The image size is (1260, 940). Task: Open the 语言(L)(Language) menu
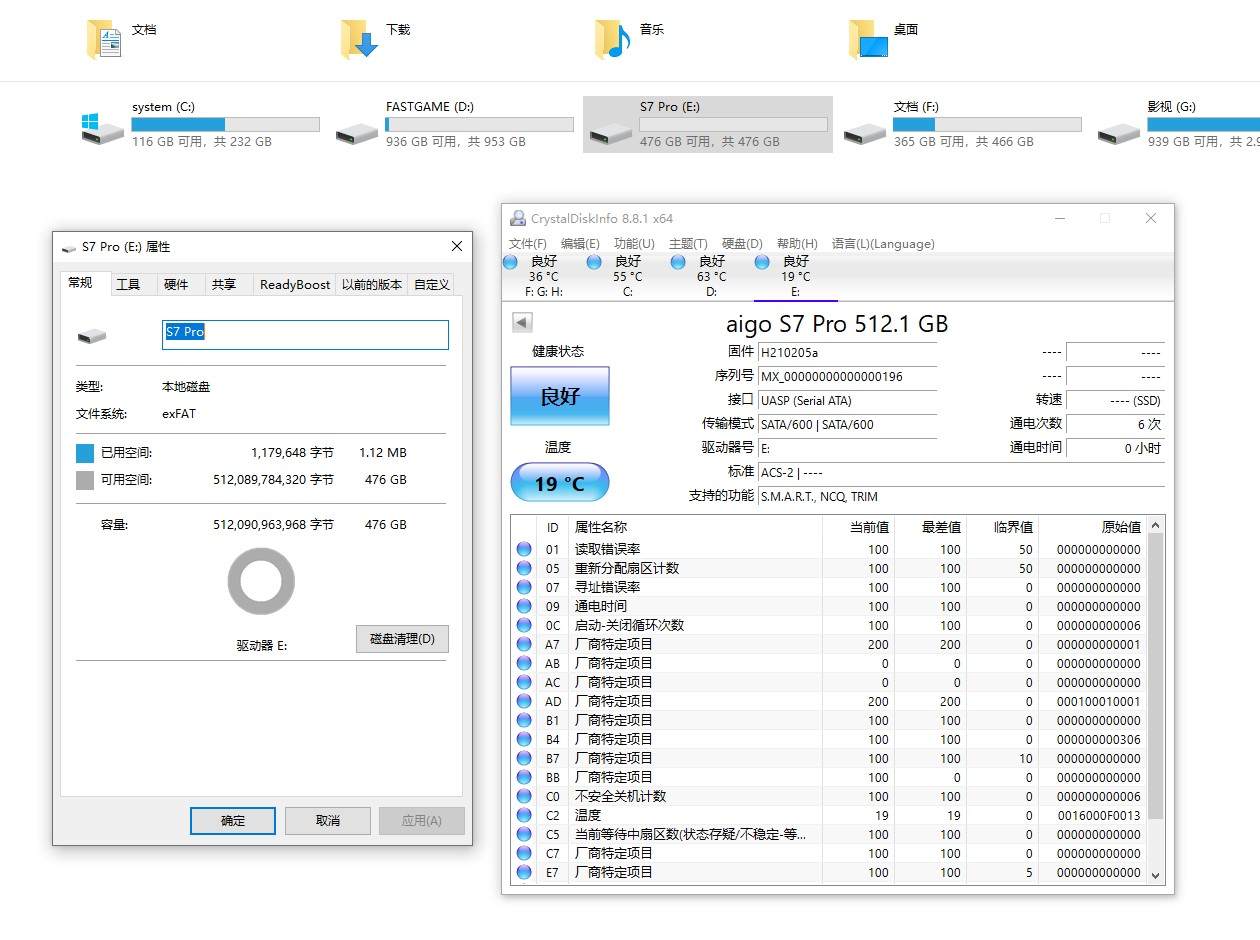coord(883,243)
